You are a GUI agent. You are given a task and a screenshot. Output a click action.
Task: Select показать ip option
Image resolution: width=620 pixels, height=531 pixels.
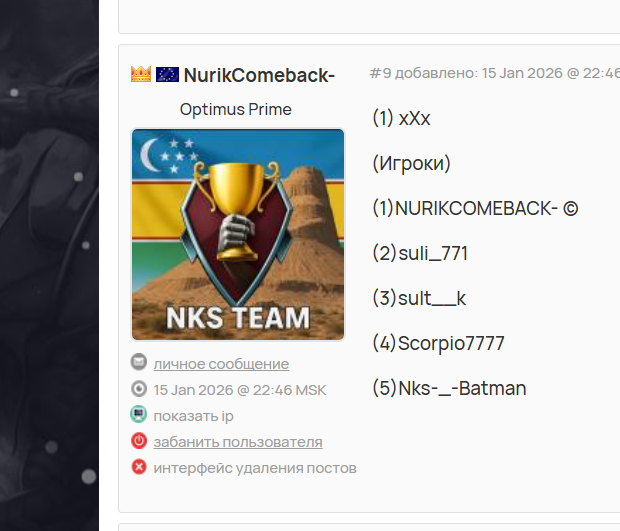coord(193,416)
